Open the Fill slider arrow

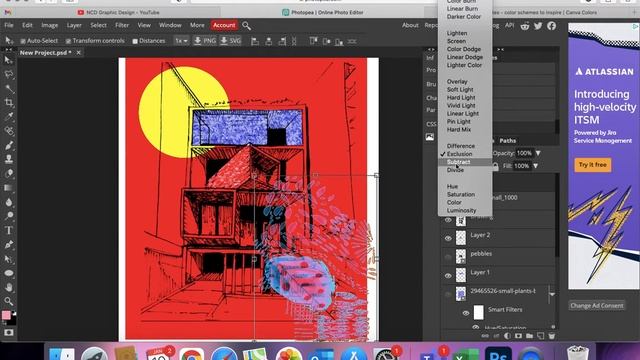[535, 166]
